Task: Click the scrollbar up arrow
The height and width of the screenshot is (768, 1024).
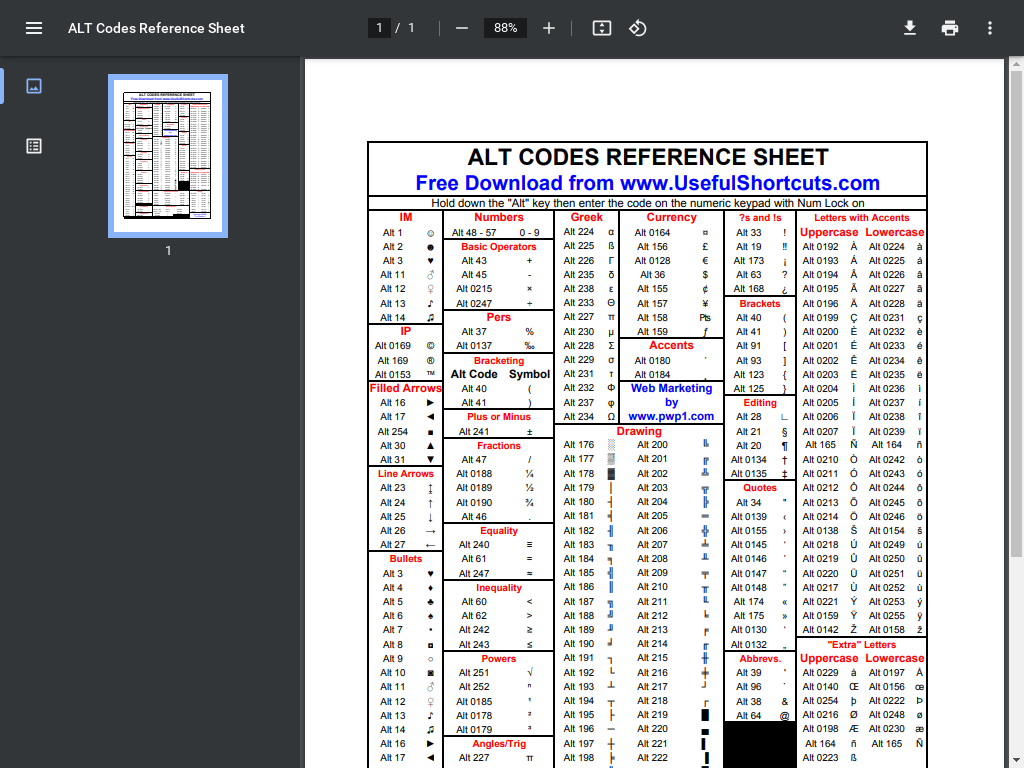Action: [1016, 63]
